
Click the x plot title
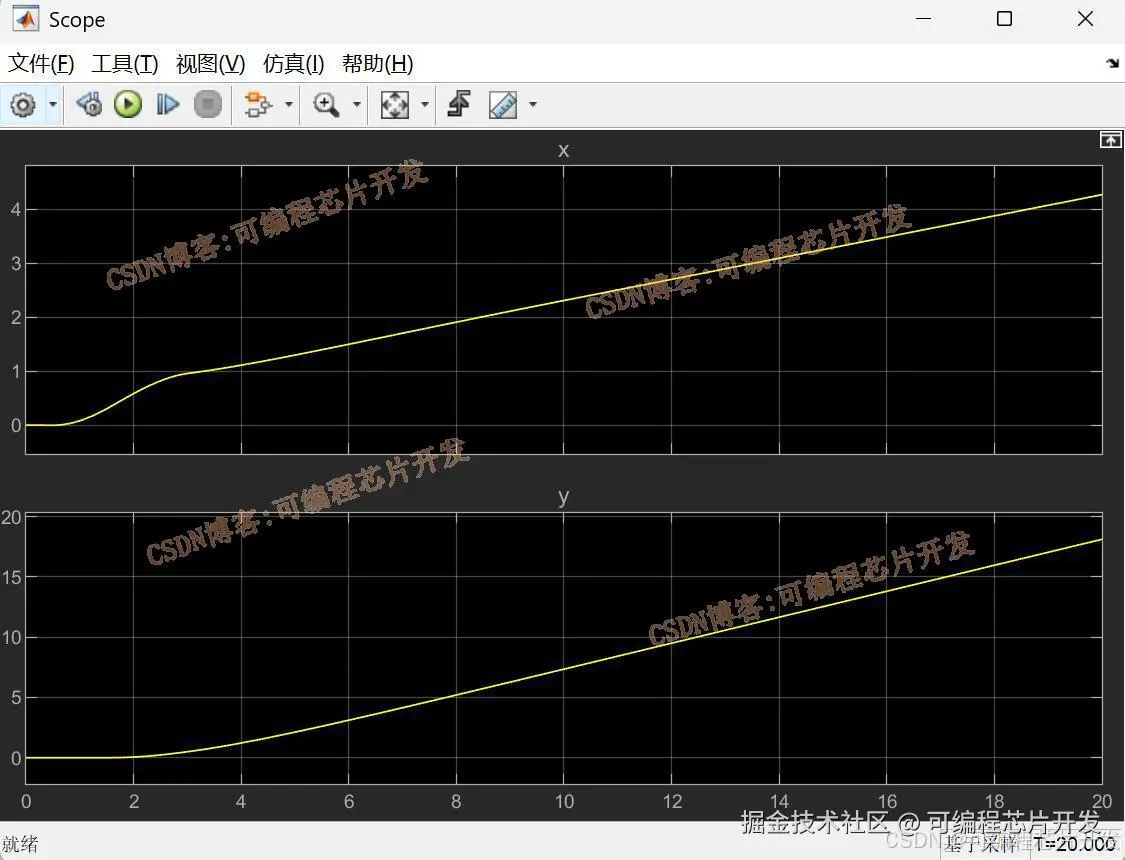(x=563, y=151)
